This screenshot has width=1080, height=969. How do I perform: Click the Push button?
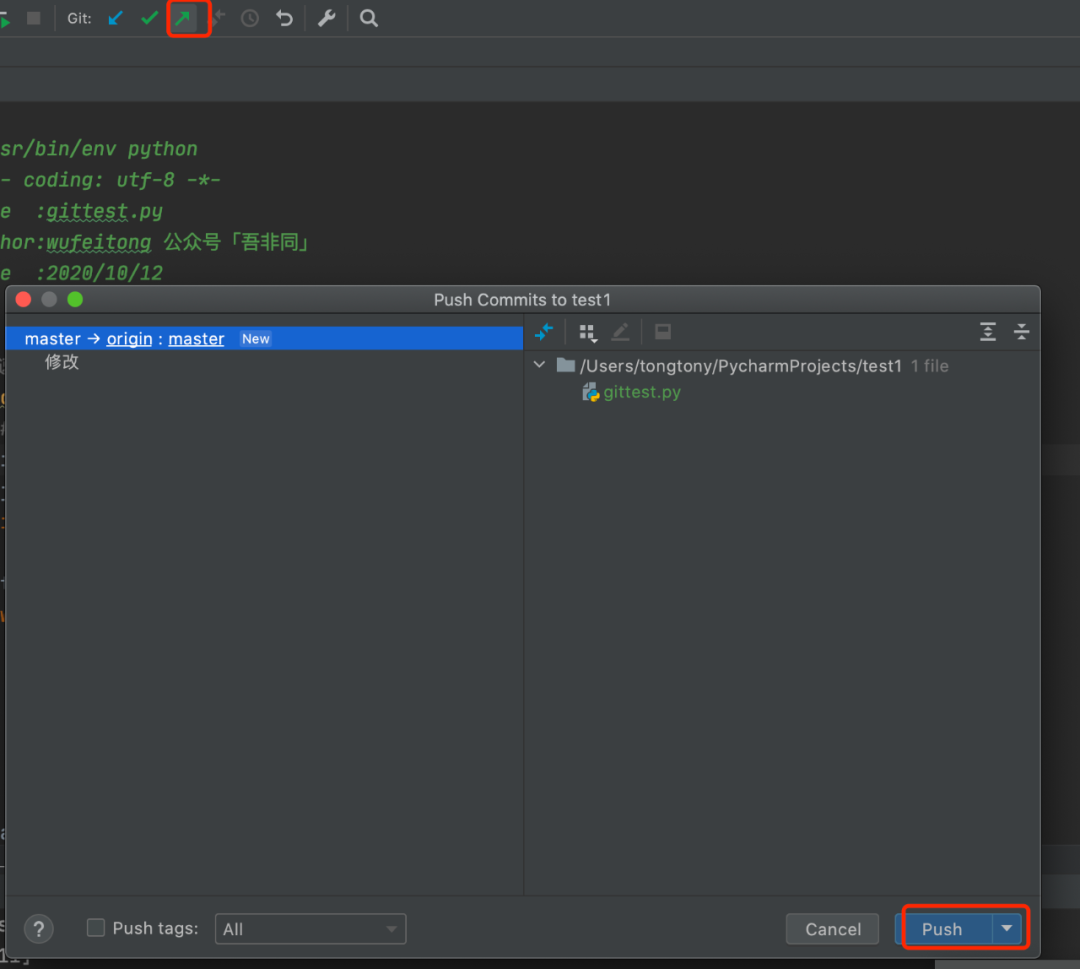[942, 929]
